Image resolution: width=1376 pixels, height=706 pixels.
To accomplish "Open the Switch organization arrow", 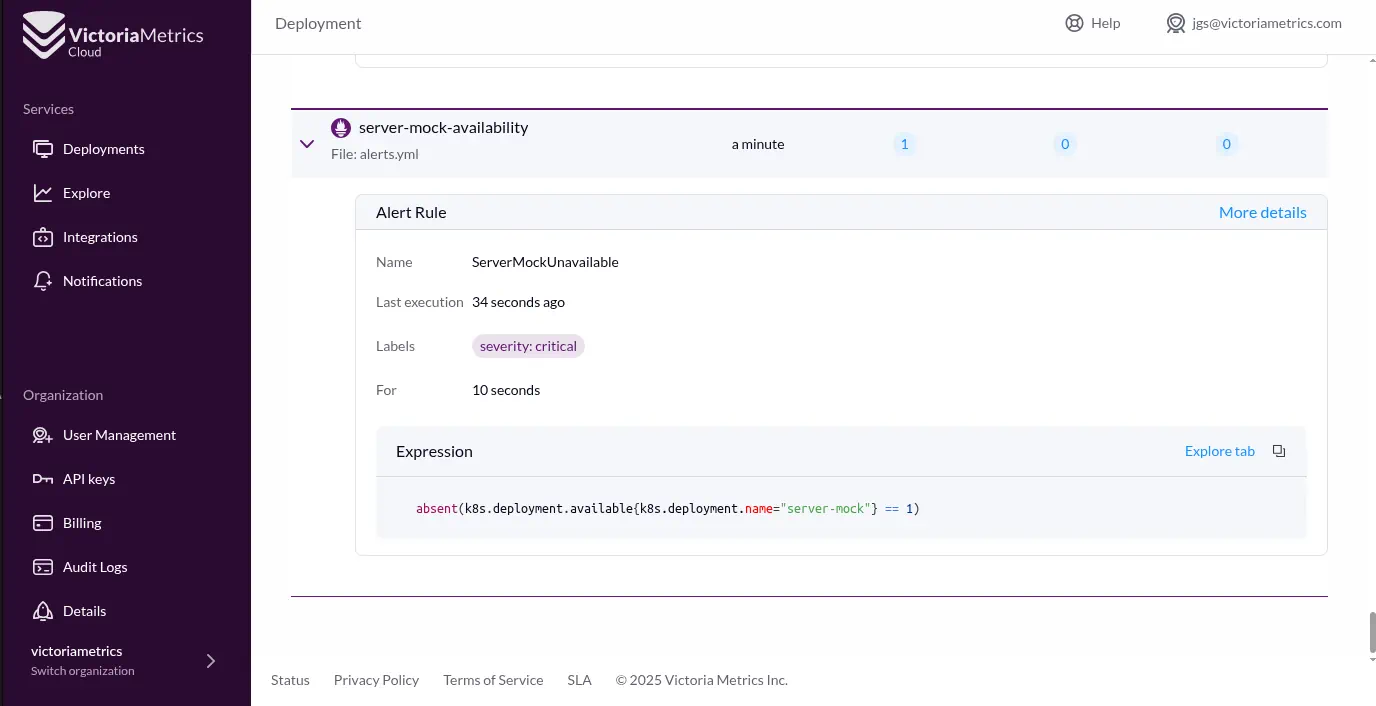I will click(210, 661).
